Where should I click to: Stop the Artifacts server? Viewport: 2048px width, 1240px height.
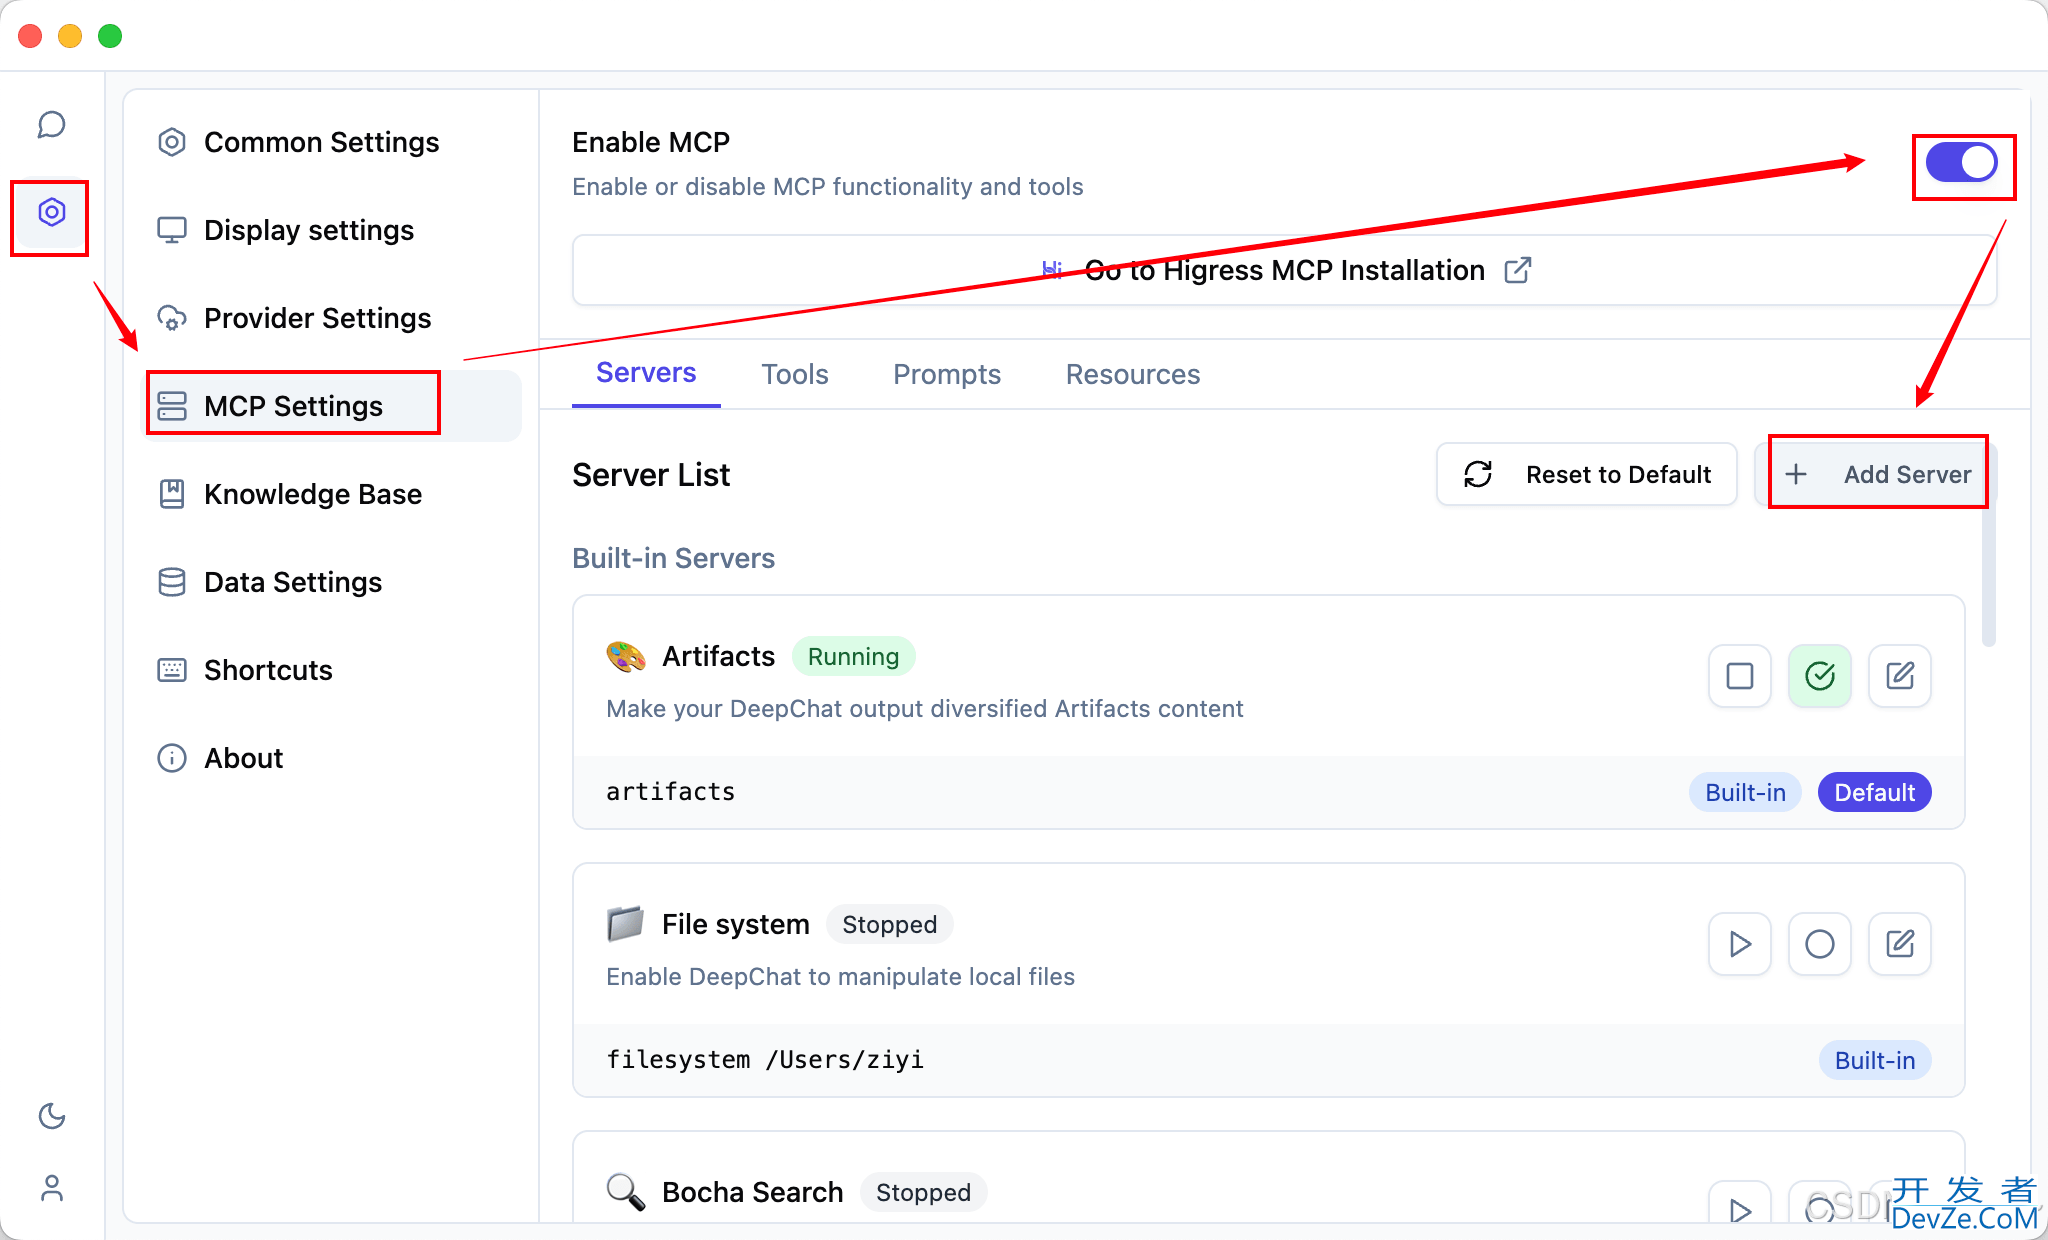1740,676
